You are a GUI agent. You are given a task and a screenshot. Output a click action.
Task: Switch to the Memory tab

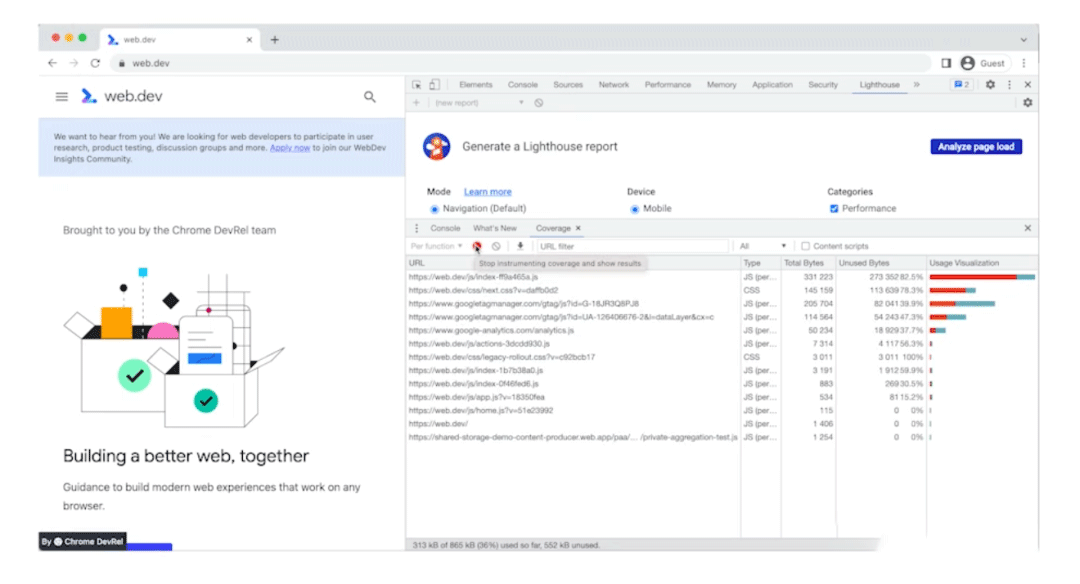(722, 85)
